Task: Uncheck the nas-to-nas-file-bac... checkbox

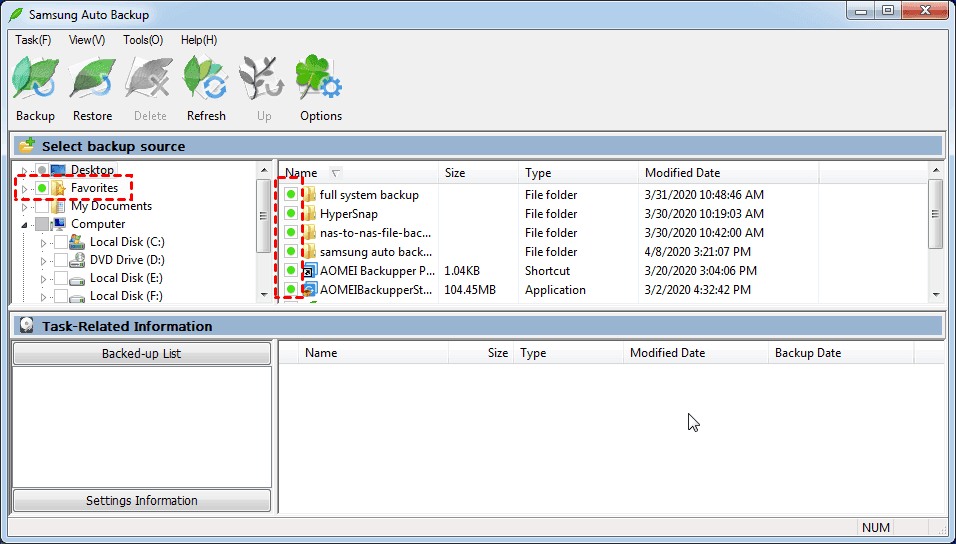Action: click(291, 233)
